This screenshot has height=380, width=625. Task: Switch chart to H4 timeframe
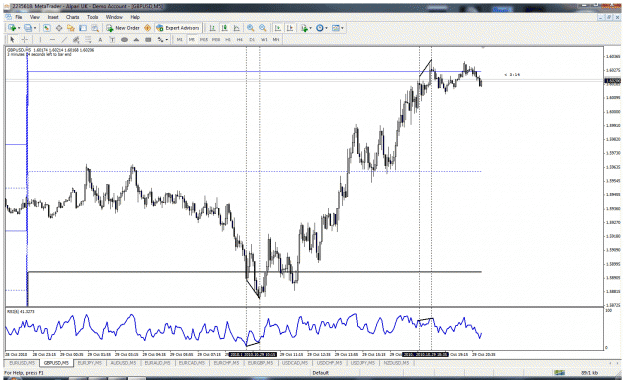point(240,39)
